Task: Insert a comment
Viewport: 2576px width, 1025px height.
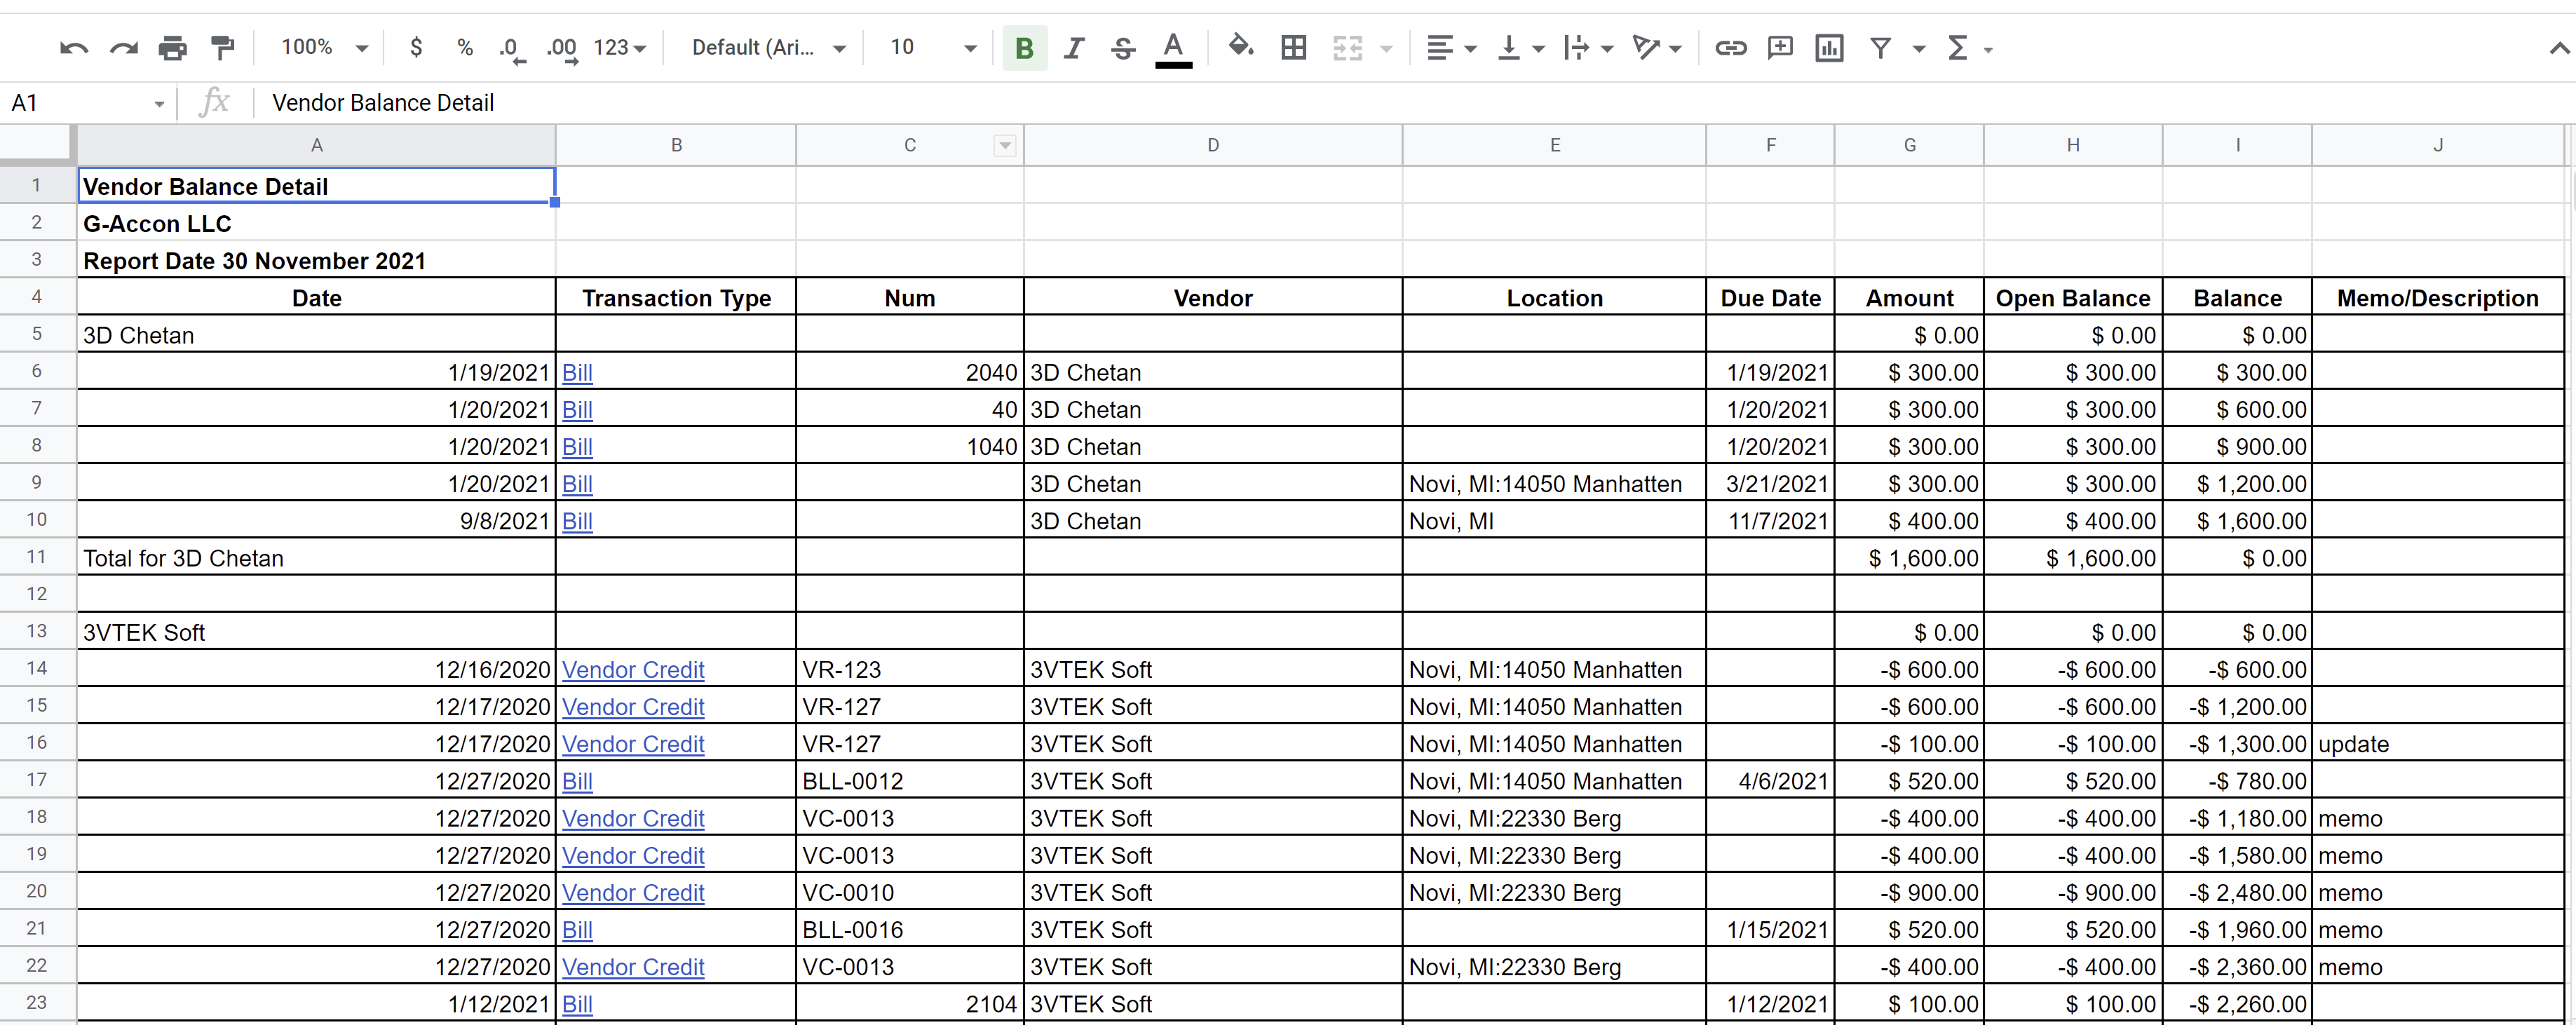Action: [x=1780, y=48]
